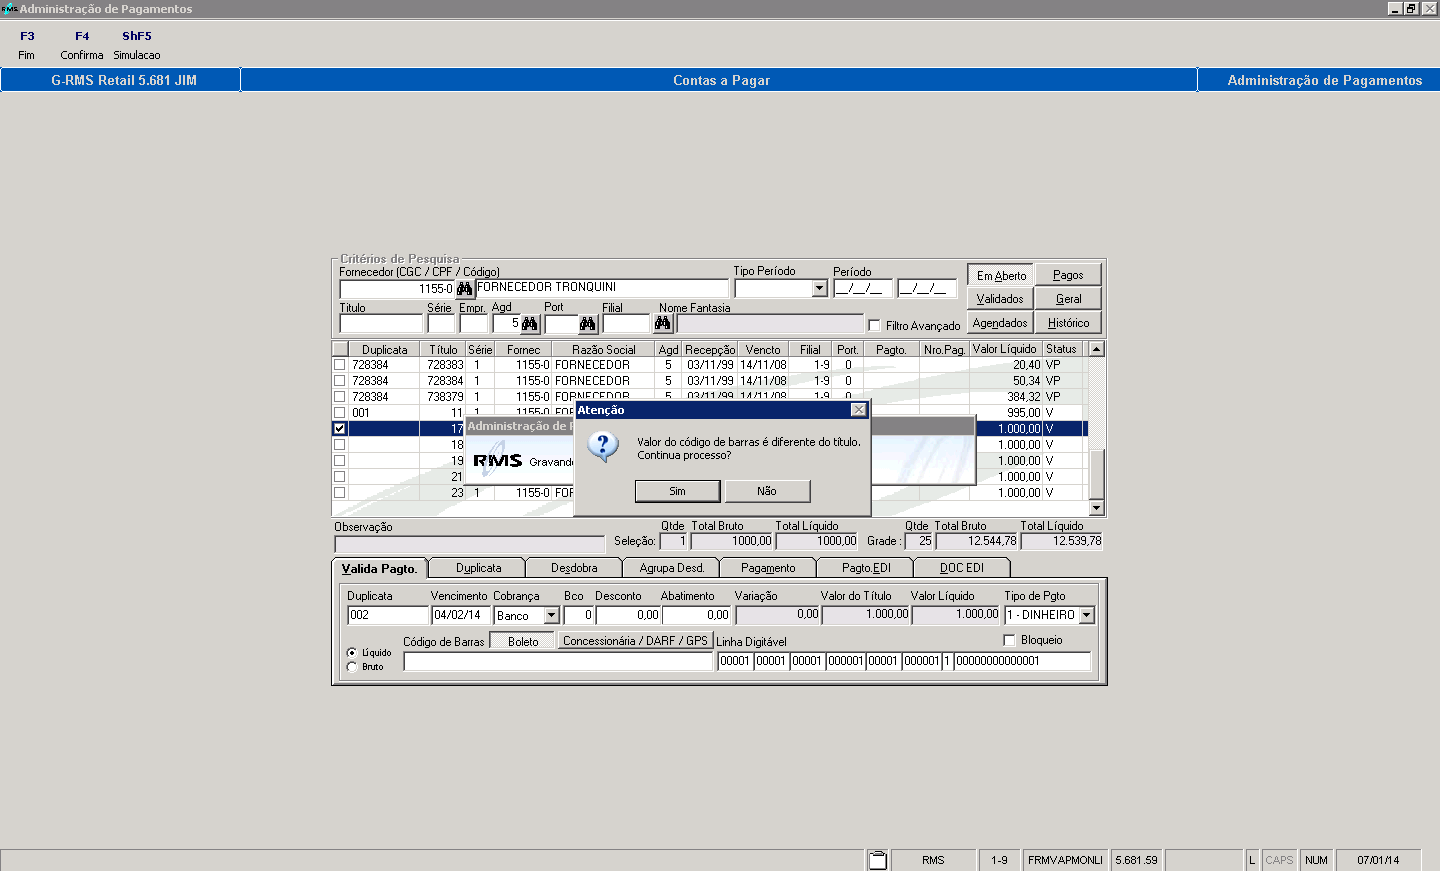
Task: Click the Duplicata field showing 002
Action: [388, 616]
